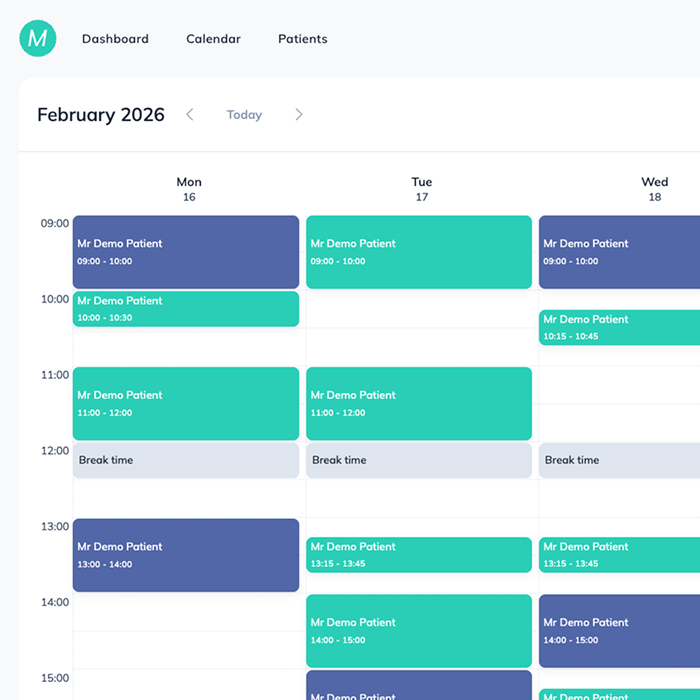Open Monday 13:00 - 14:00 appointment

click(186, 555)
